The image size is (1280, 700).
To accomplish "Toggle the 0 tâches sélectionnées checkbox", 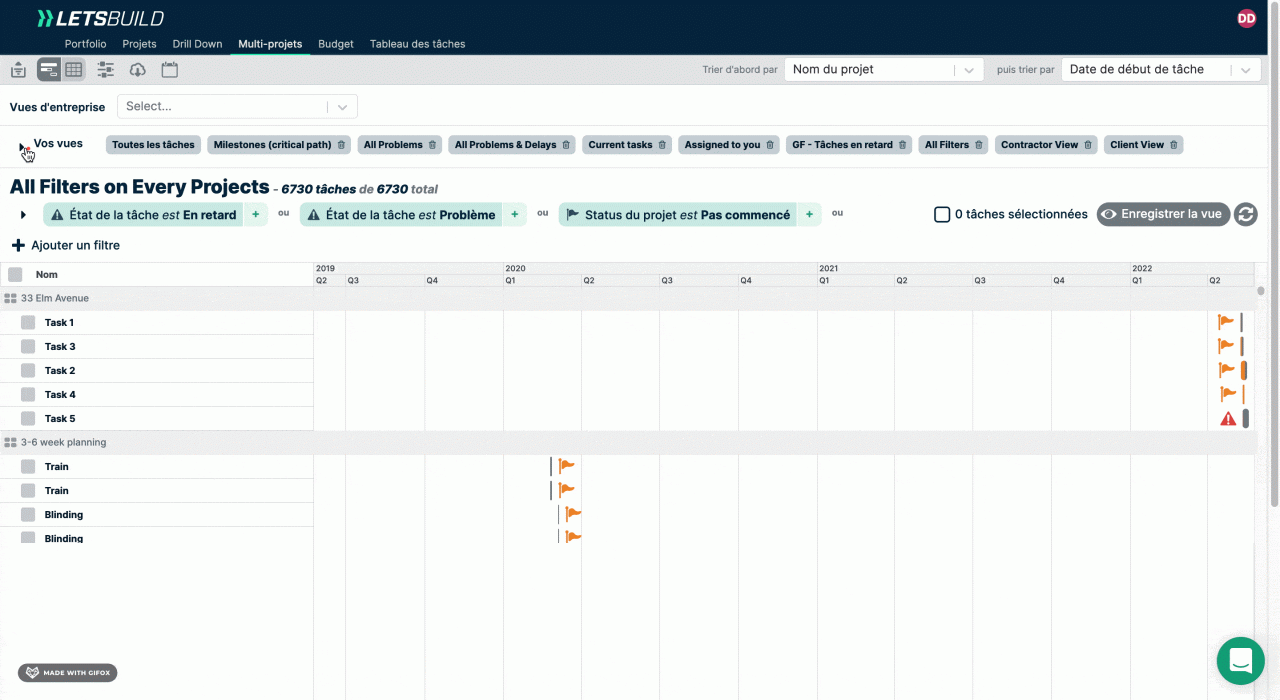I will (x=942, y=214).
